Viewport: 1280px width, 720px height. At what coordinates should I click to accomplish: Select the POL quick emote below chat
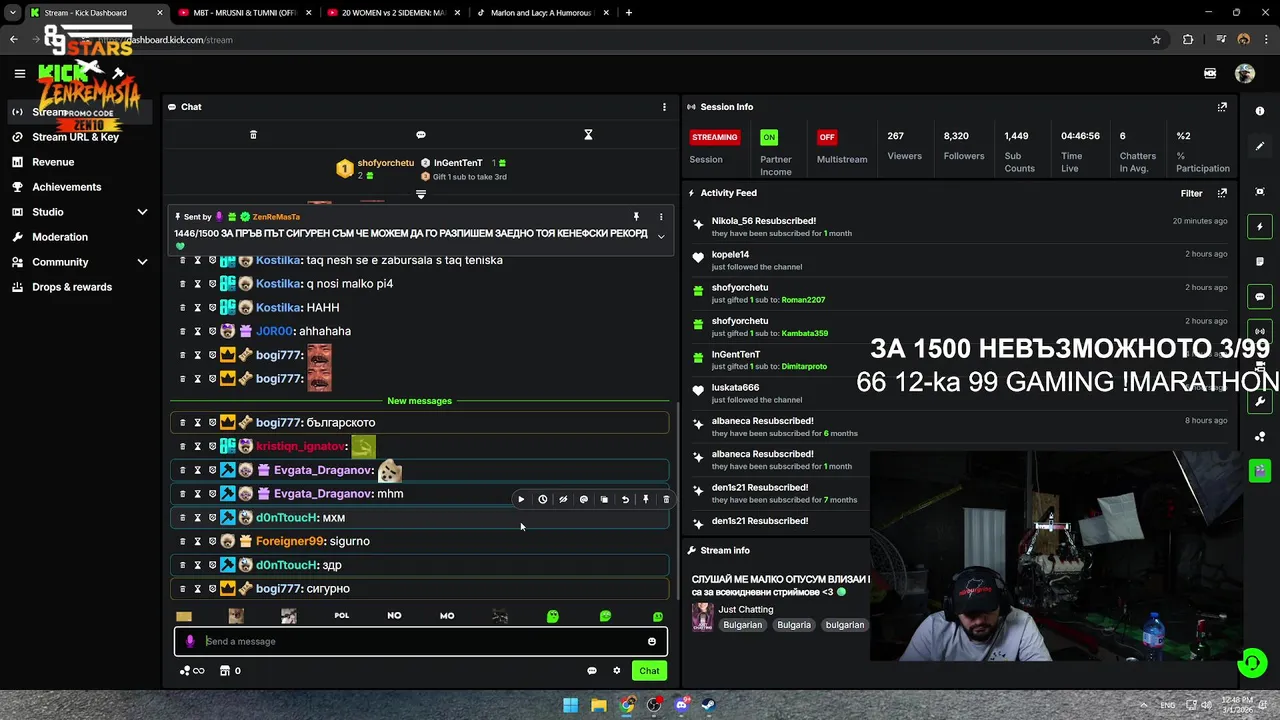tap(342, 616)
